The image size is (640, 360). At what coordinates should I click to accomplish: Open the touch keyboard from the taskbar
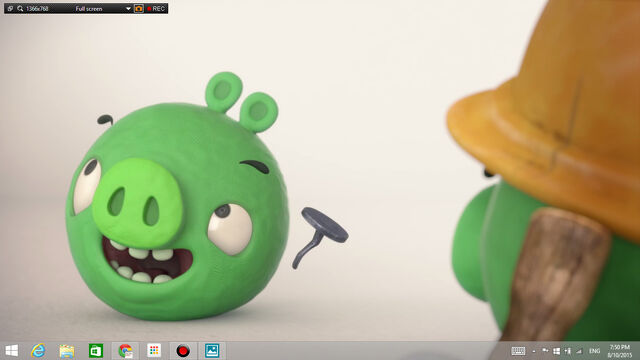[x=518, y=351]
